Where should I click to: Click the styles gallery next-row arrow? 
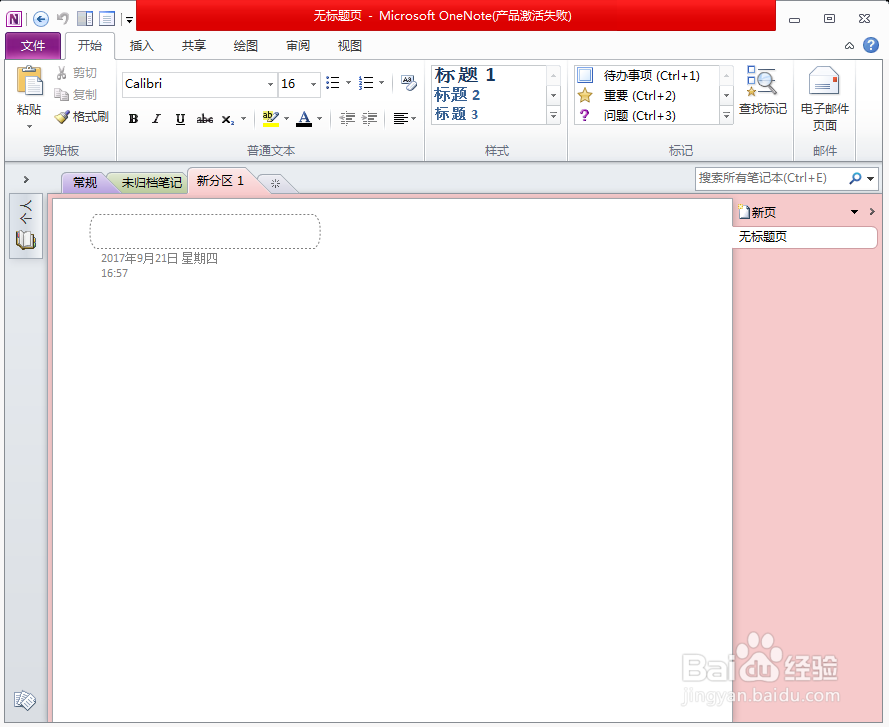pos(554,95)
